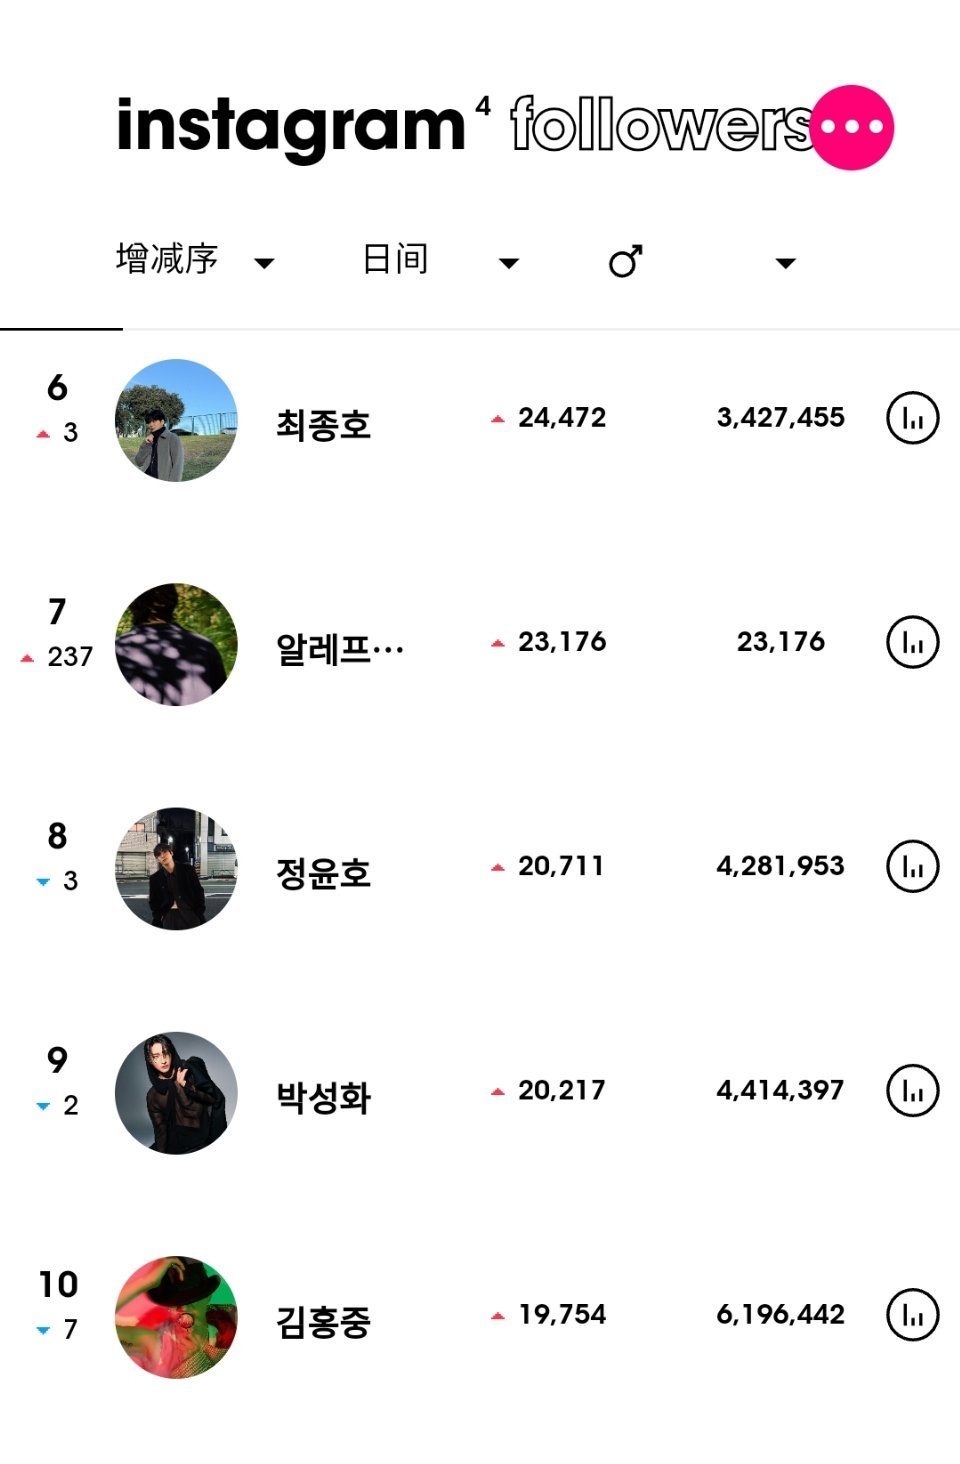Open 박성화 profile picture
Image resolution: width=960 pixels, height=1464 pixels.
177,1093
